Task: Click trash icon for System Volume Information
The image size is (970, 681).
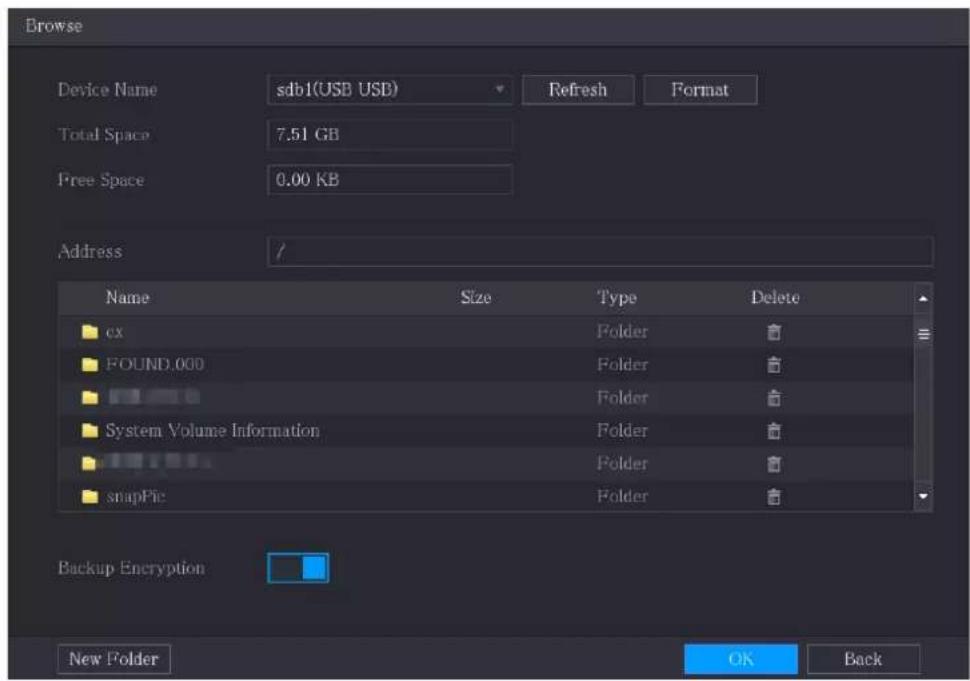Action: (x=774, y=430)
